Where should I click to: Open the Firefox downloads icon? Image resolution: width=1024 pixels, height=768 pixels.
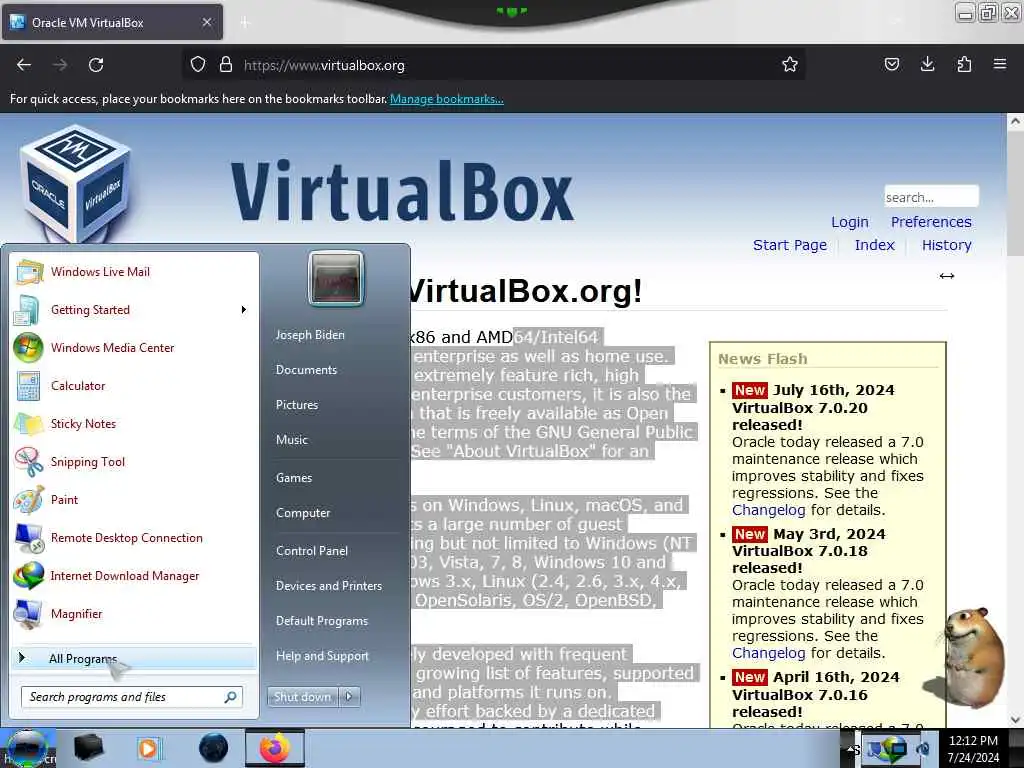click(927, 64)
